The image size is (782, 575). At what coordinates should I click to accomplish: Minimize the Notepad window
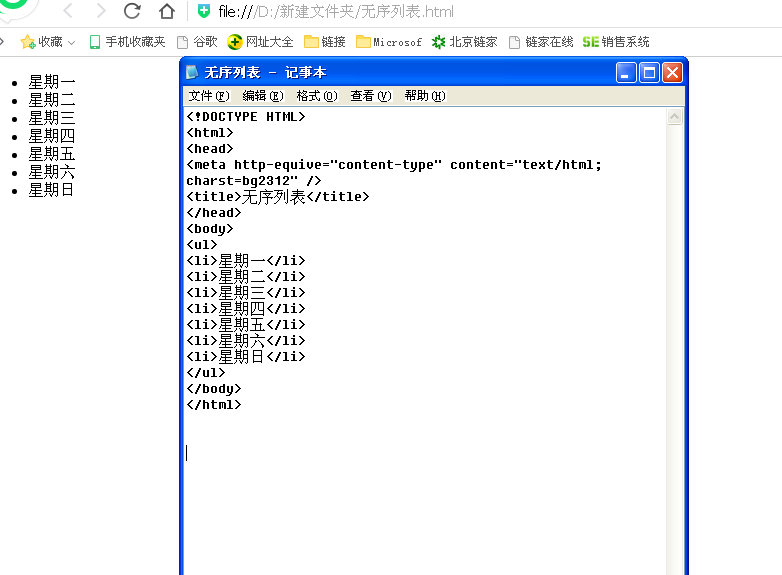626,72
